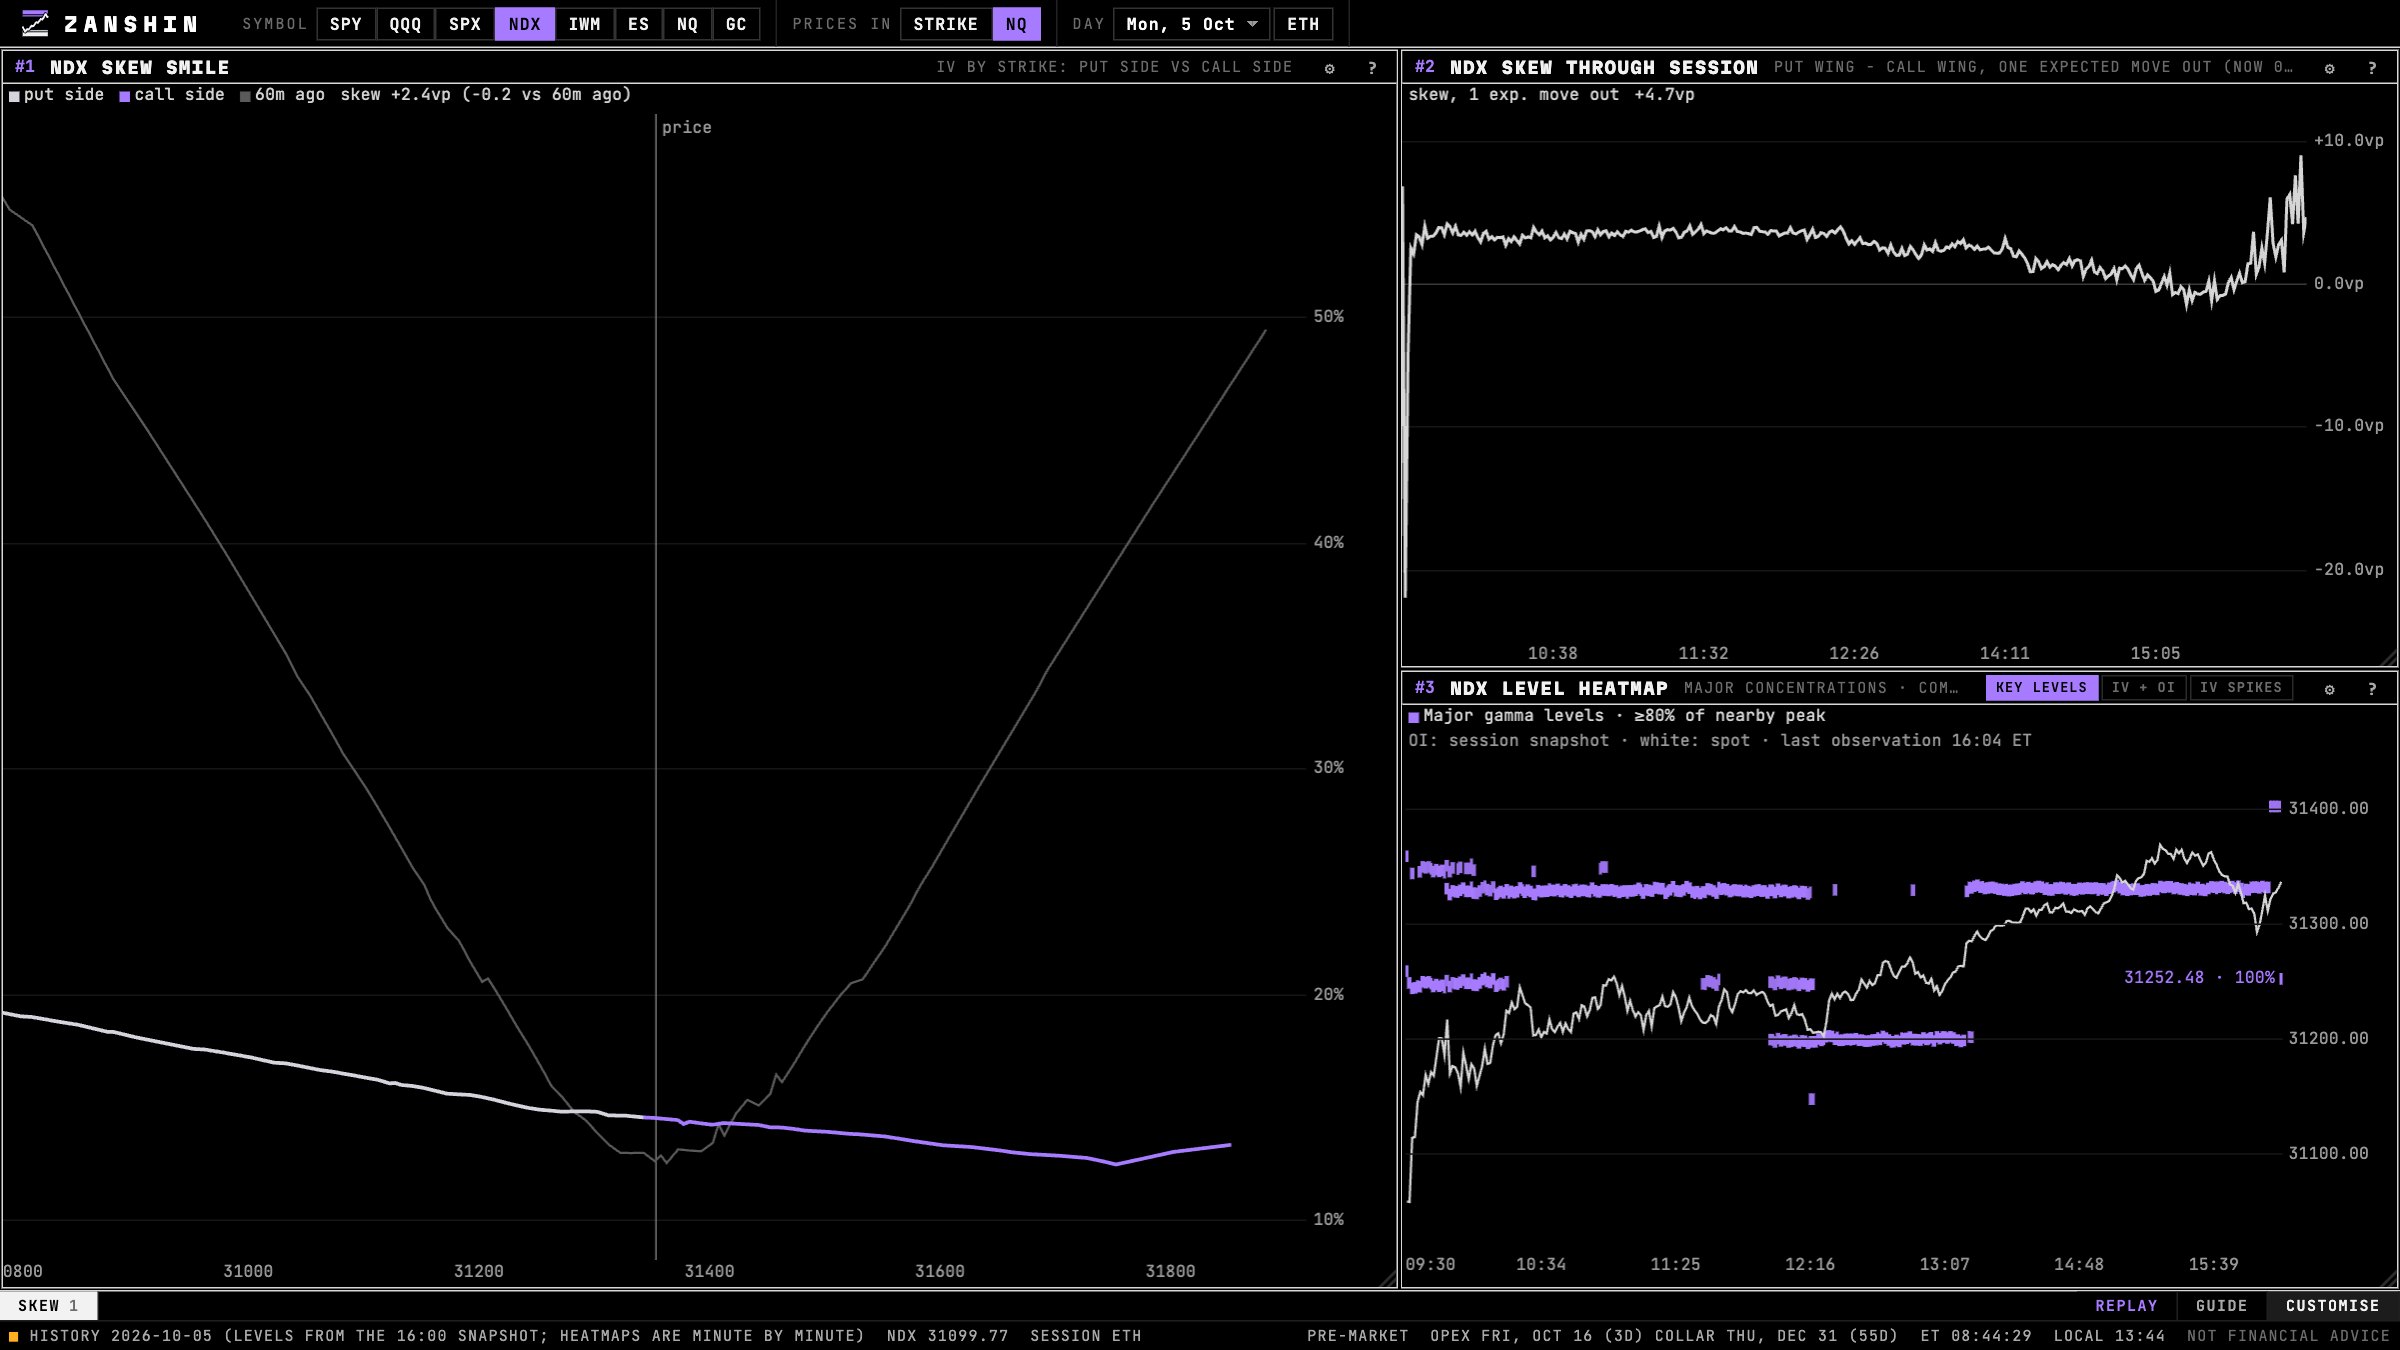Select the SKEW 1 workspace tab
Screen dimensions: 2400x1350
[48, 1306]
